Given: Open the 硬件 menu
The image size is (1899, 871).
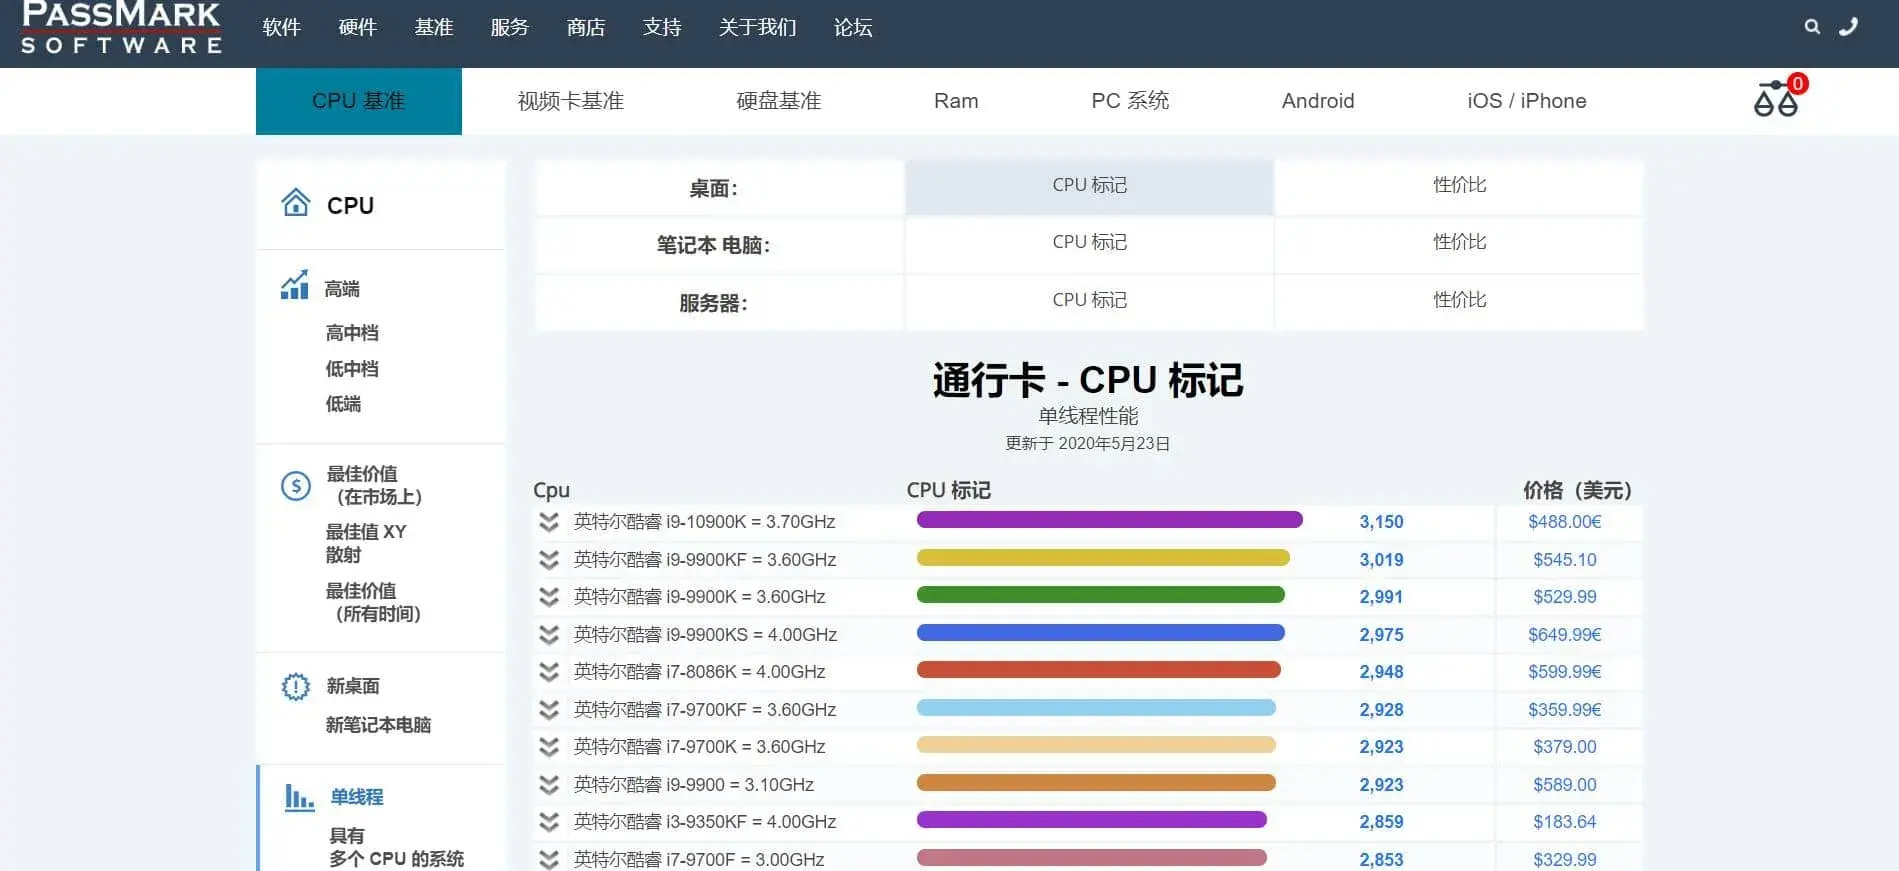Looking at the screenshot, I should point(357,27).
